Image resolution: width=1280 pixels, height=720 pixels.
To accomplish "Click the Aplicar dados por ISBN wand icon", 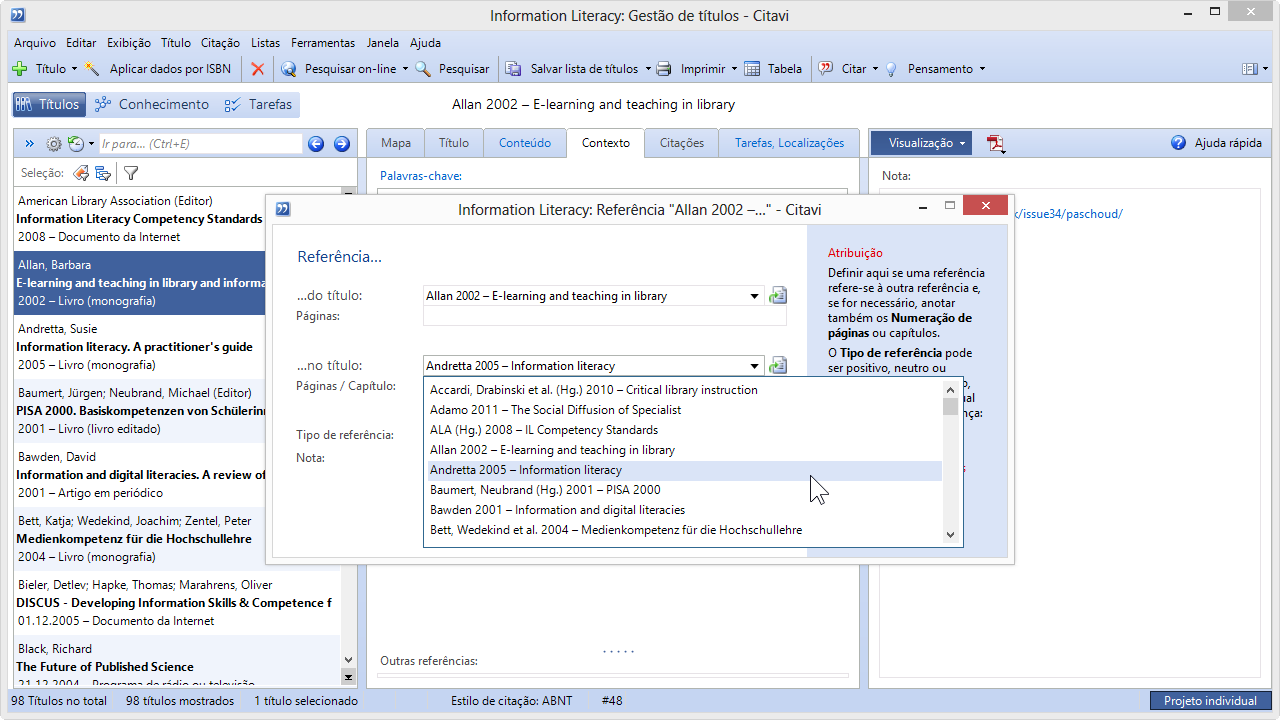I will [93, 69].
